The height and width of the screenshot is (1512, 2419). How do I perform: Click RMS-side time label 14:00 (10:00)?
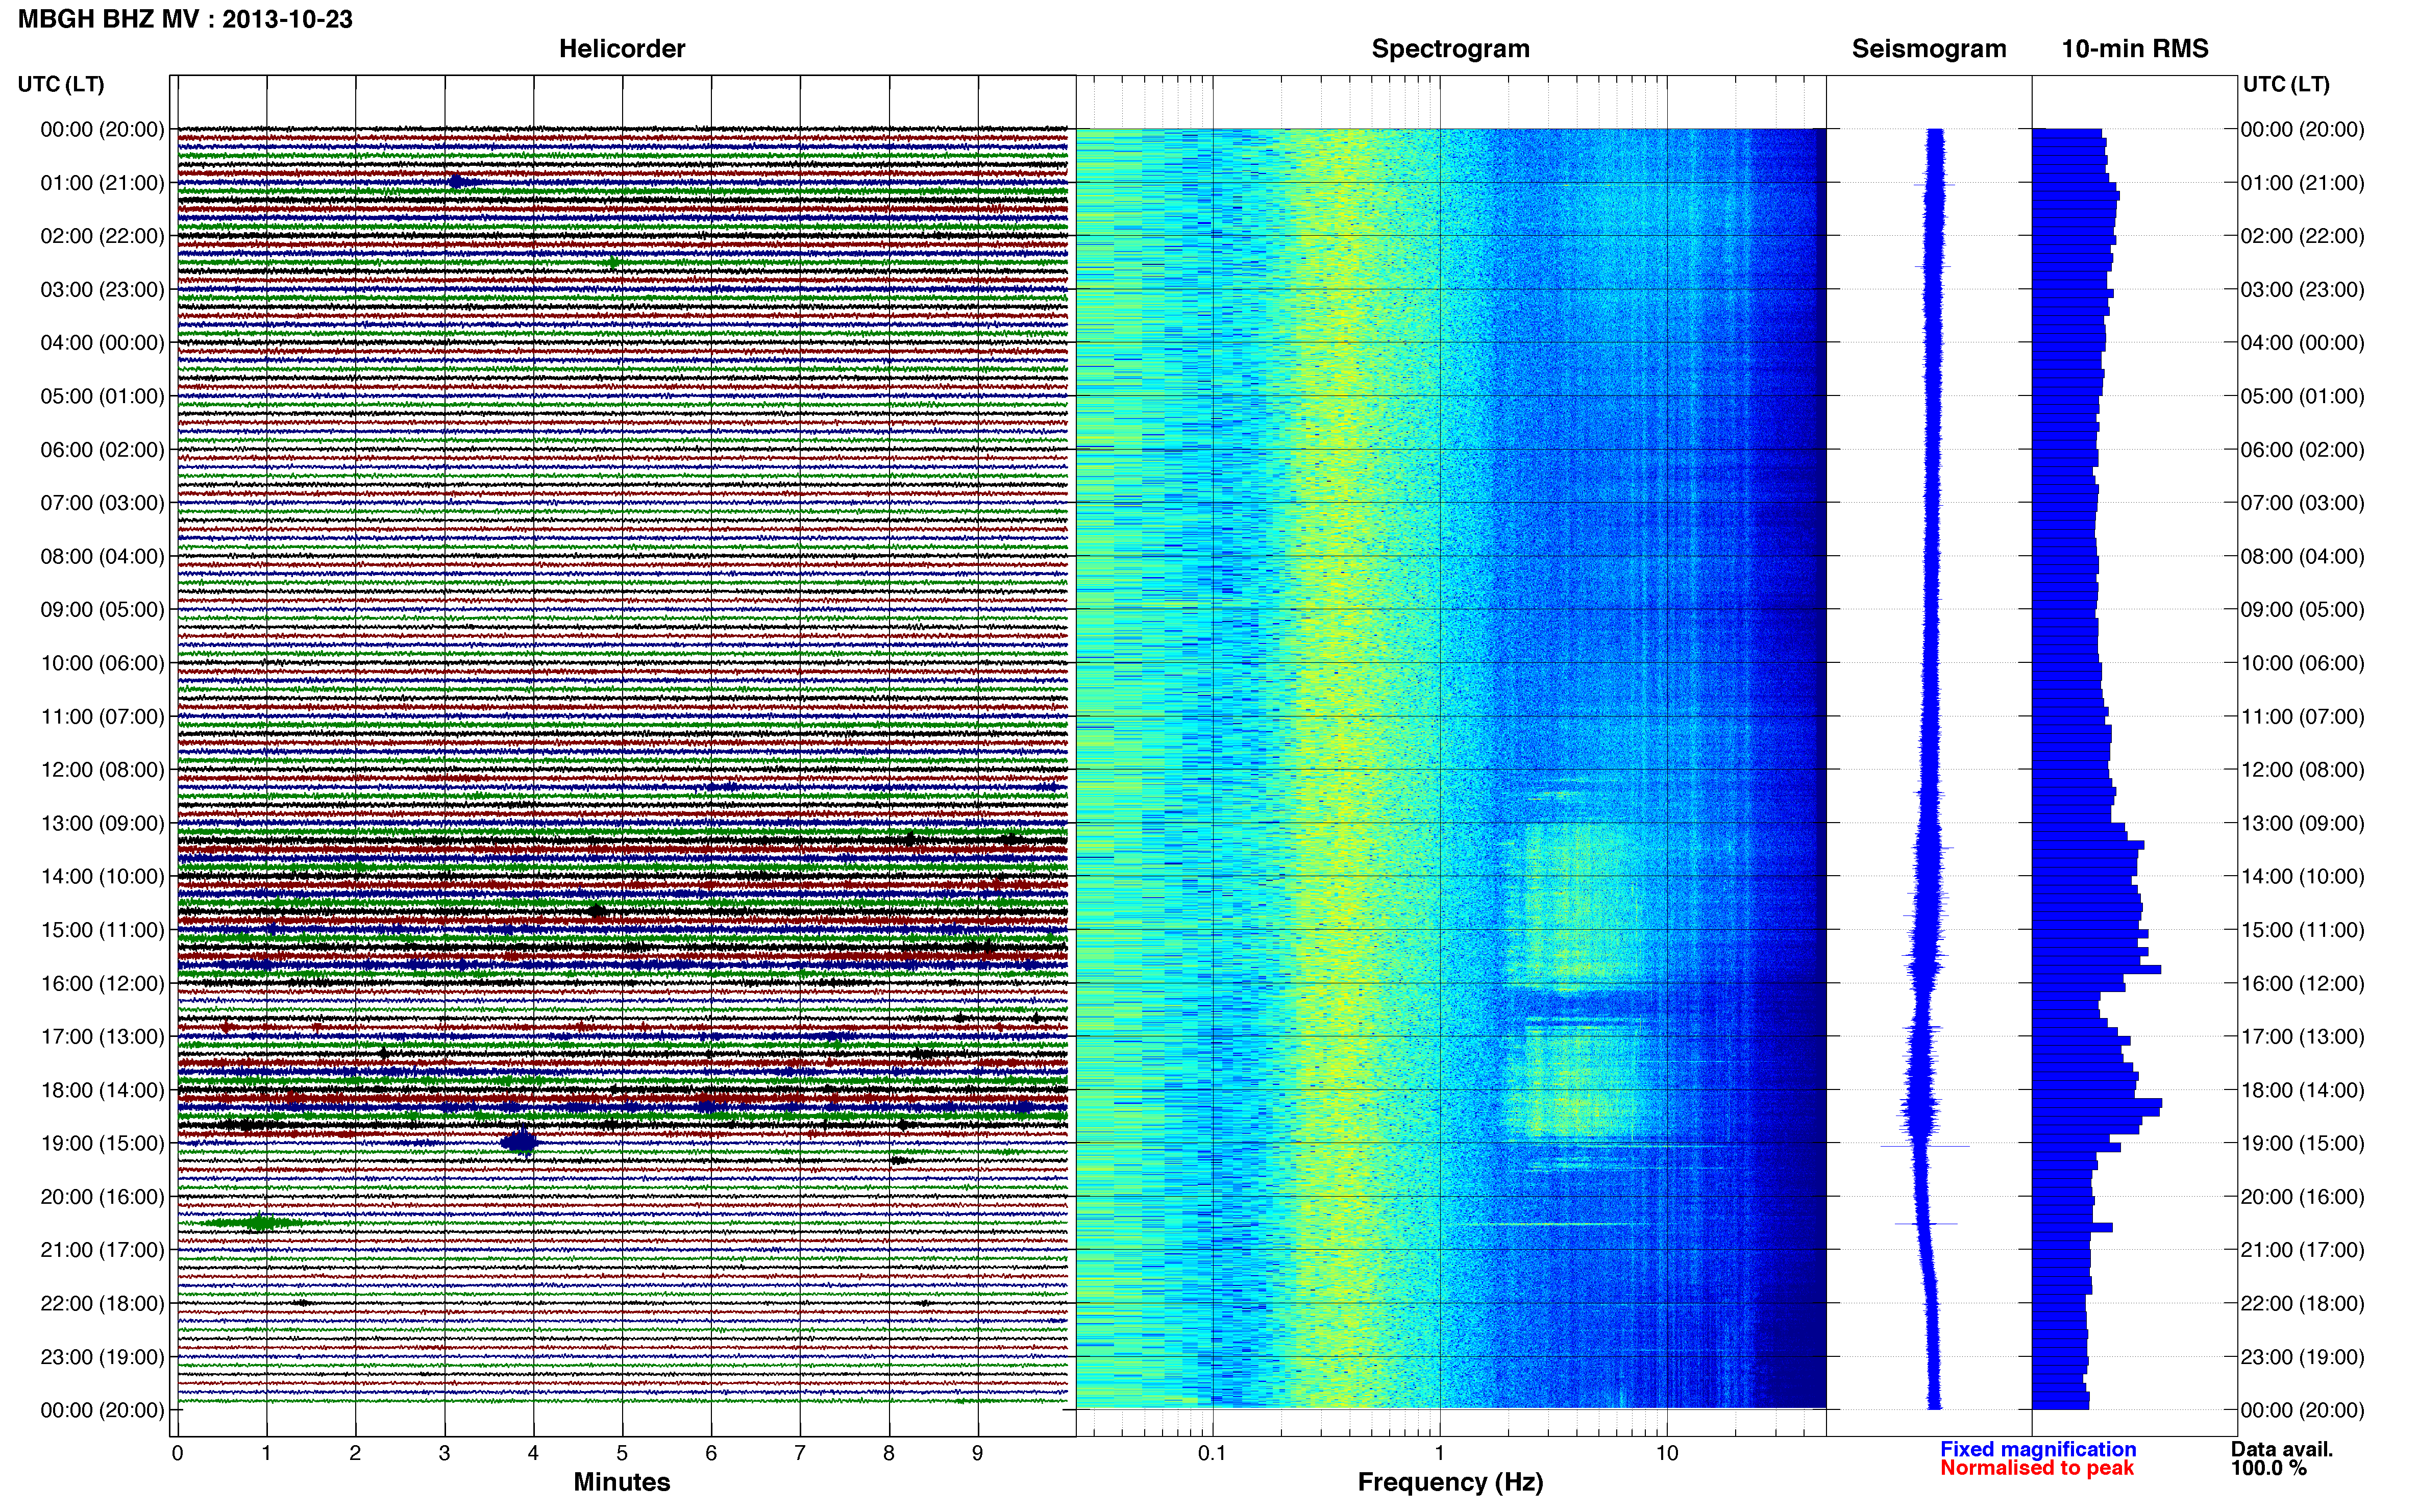click(2302, 877)
